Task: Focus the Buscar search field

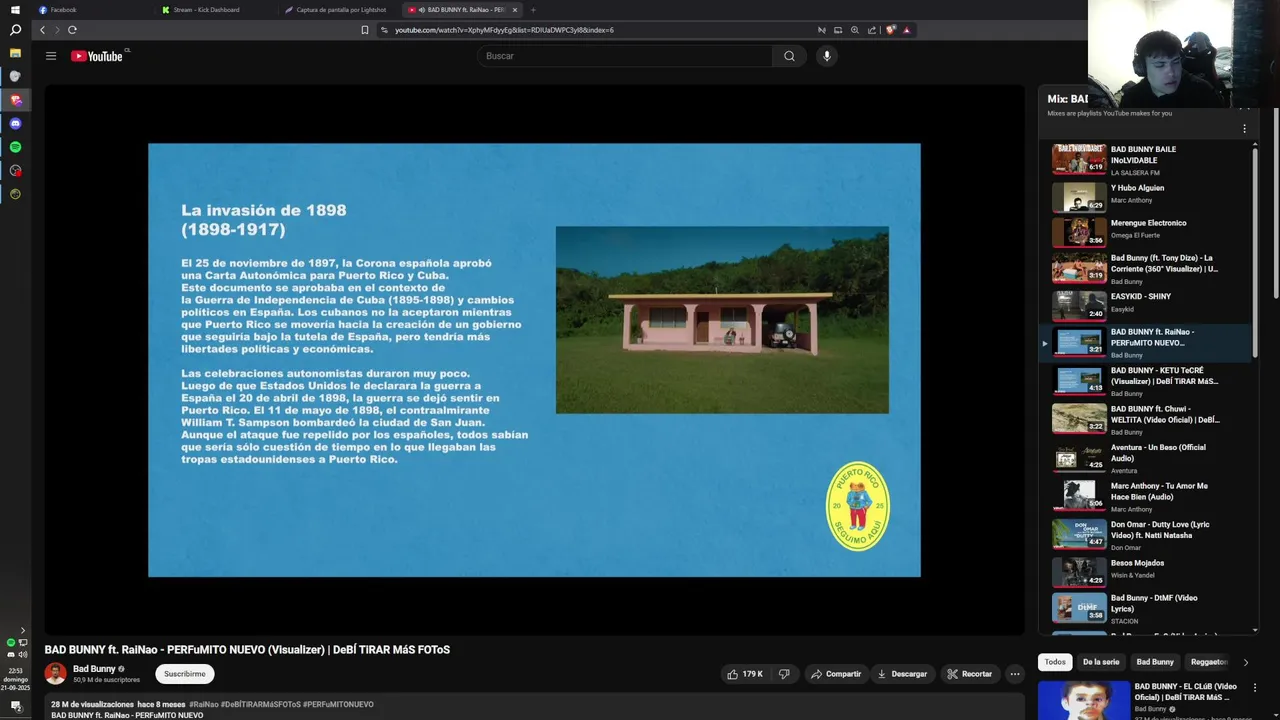Action: click(625, 56)
